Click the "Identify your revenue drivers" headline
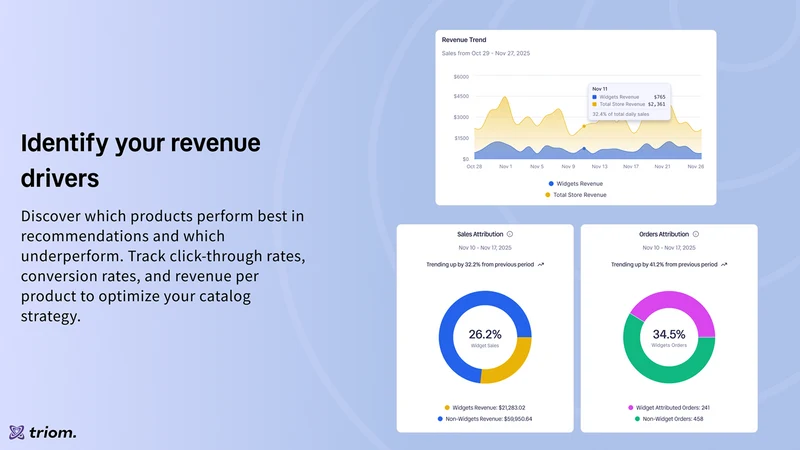 (x=140, y=160)
